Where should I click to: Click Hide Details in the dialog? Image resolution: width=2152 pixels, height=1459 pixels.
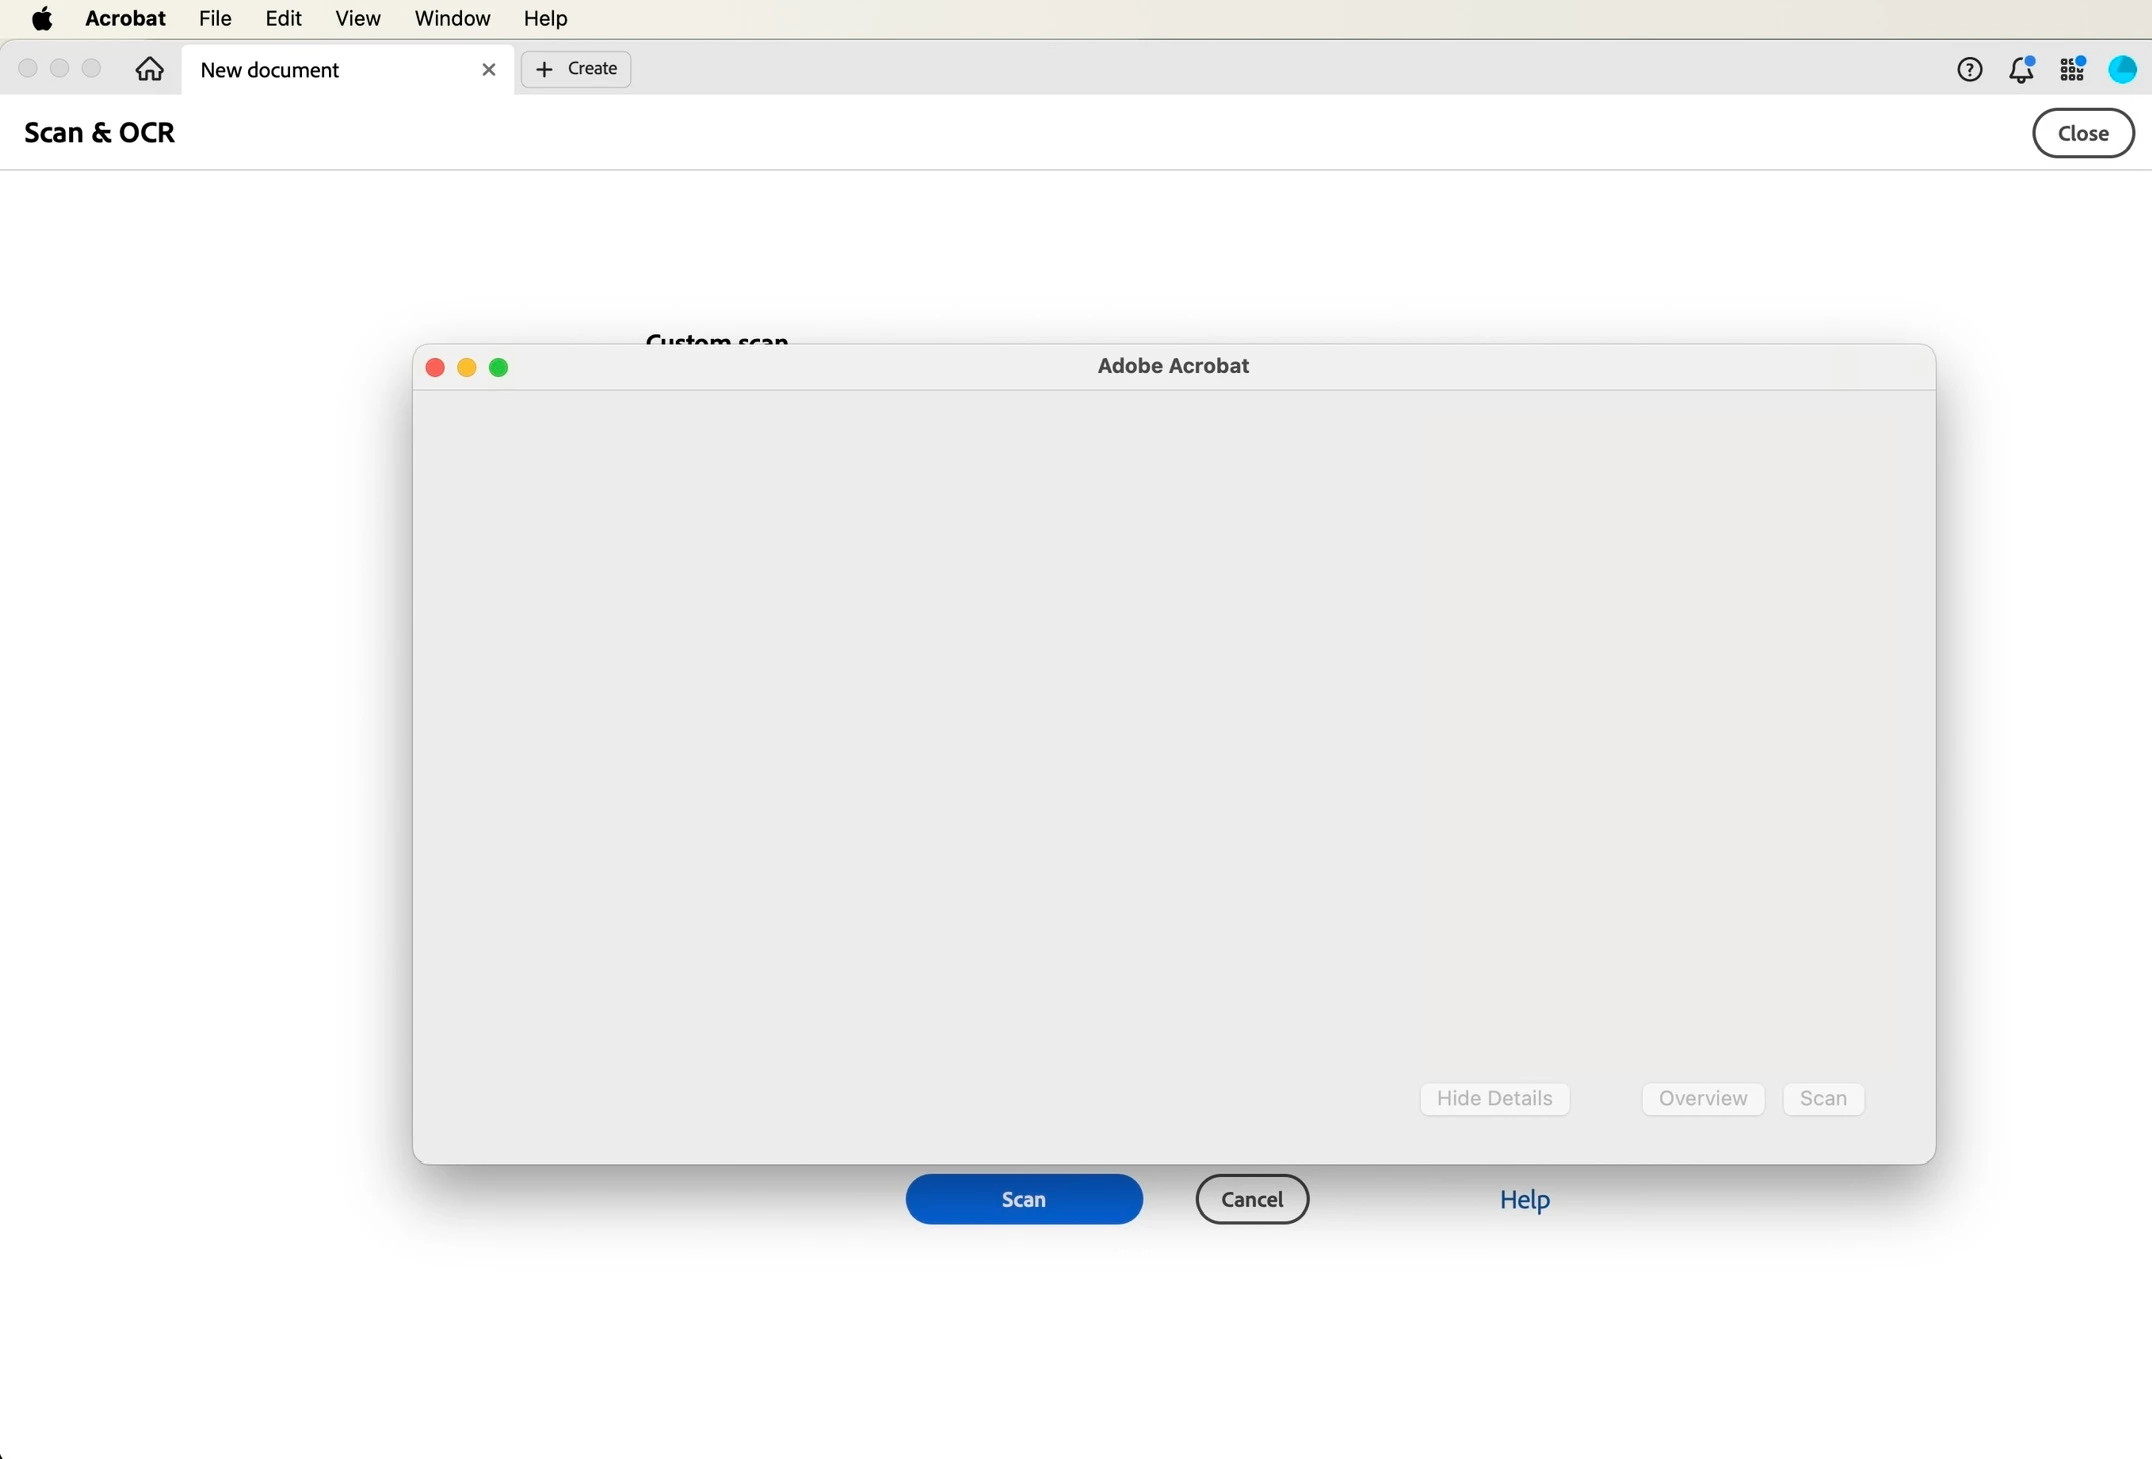tap(1494, 1098)
